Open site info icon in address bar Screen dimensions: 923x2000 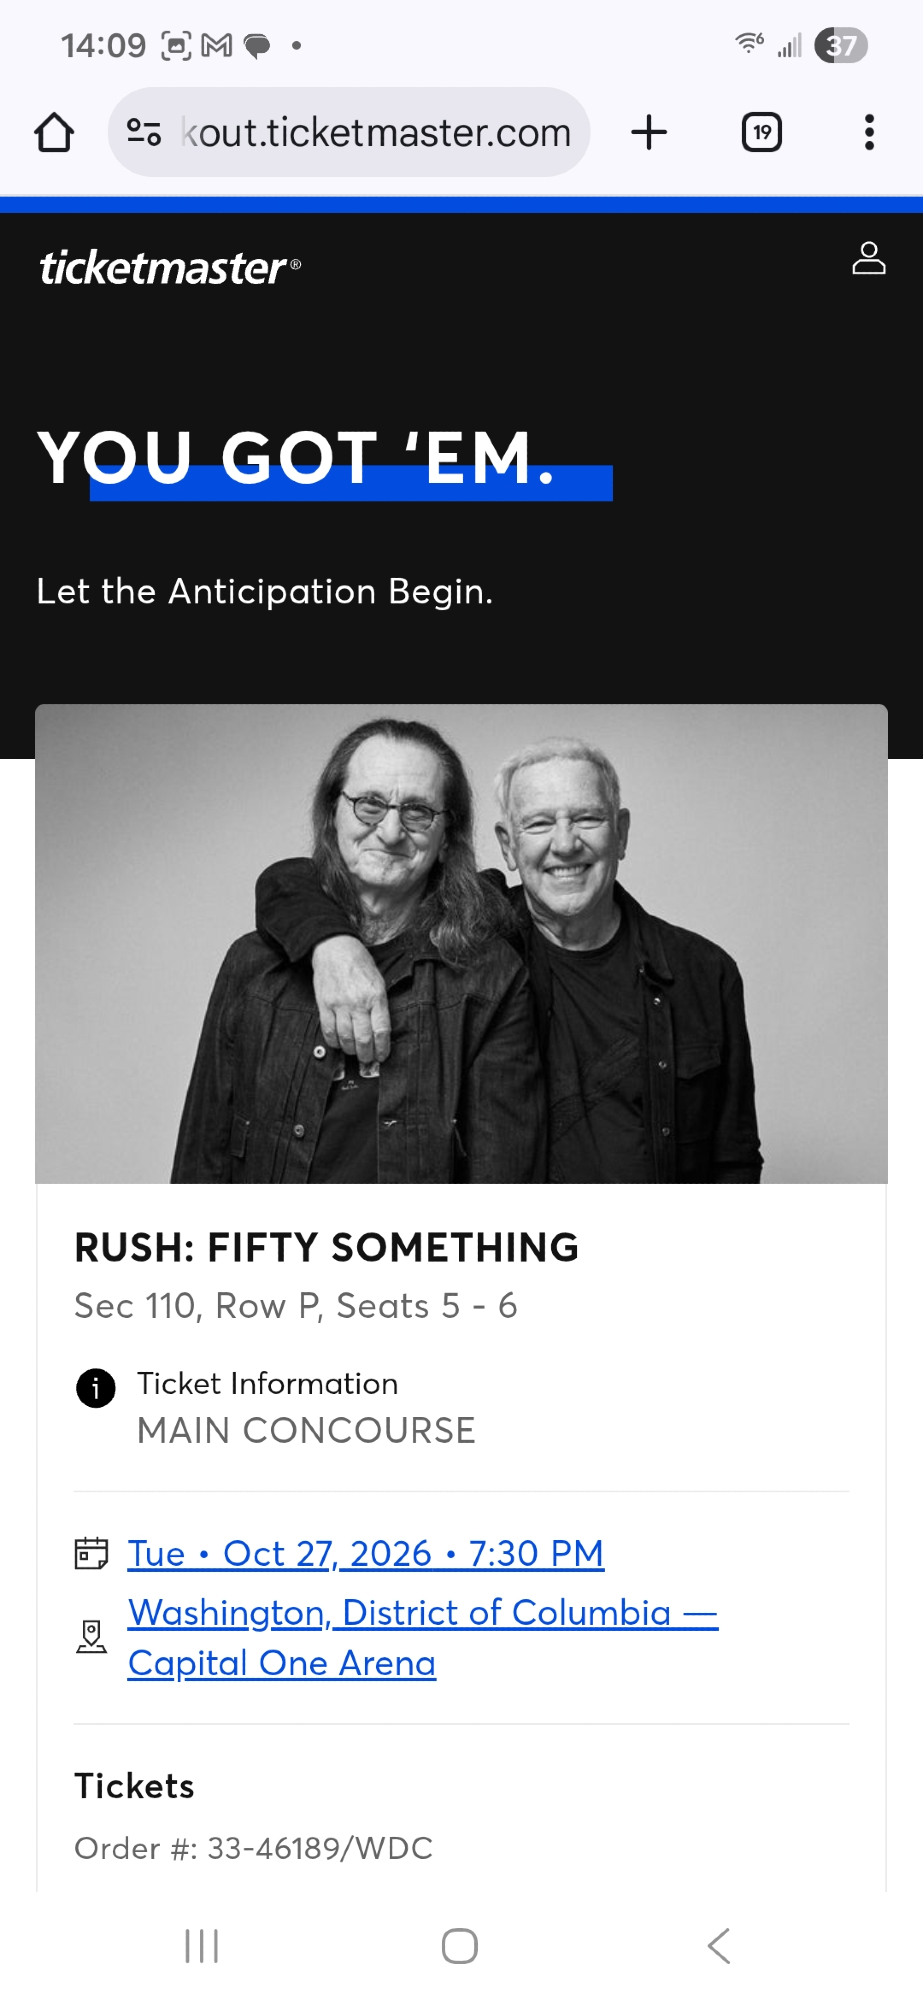[x=144, y=132]
